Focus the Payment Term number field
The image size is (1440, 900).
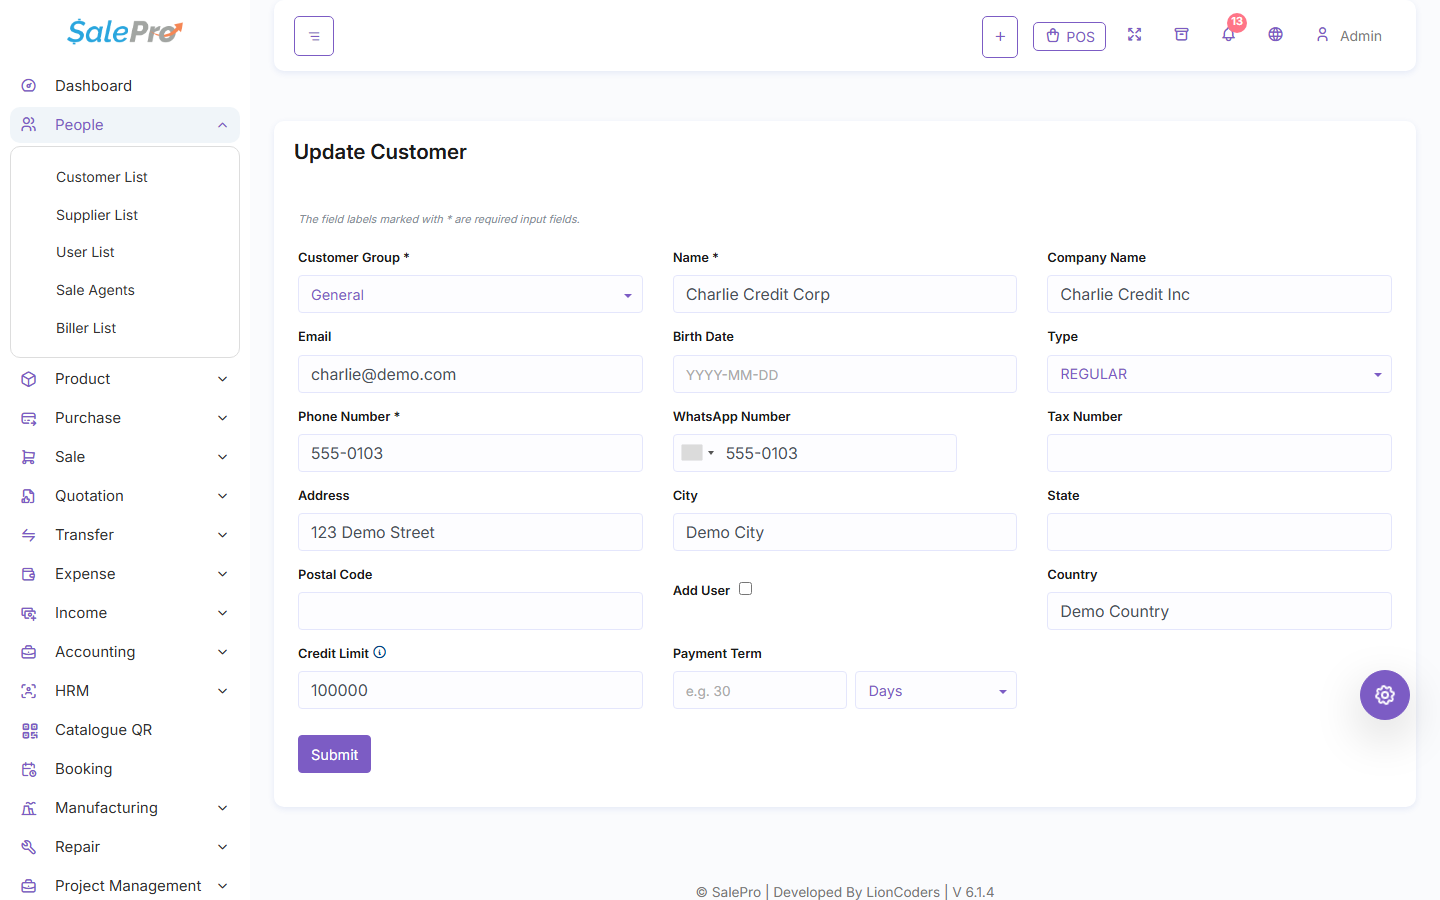760,690
